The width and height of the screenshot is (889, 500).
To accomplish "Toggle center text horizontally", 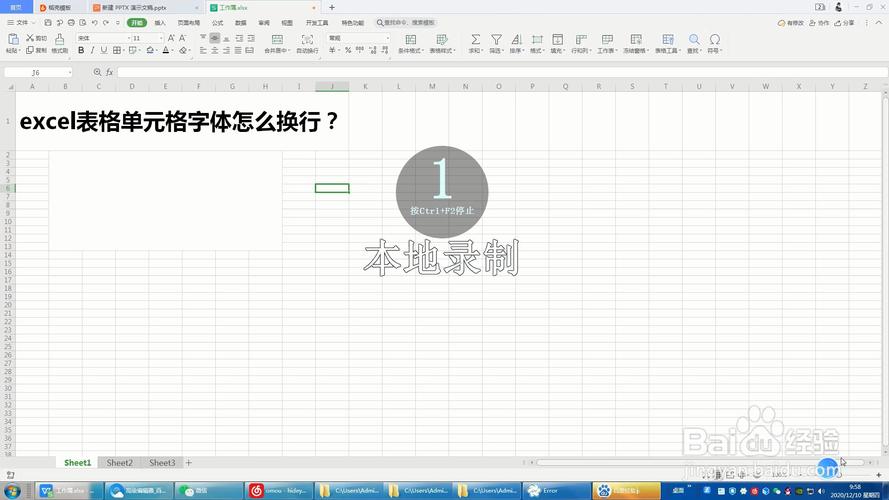I will pos(215,50).
